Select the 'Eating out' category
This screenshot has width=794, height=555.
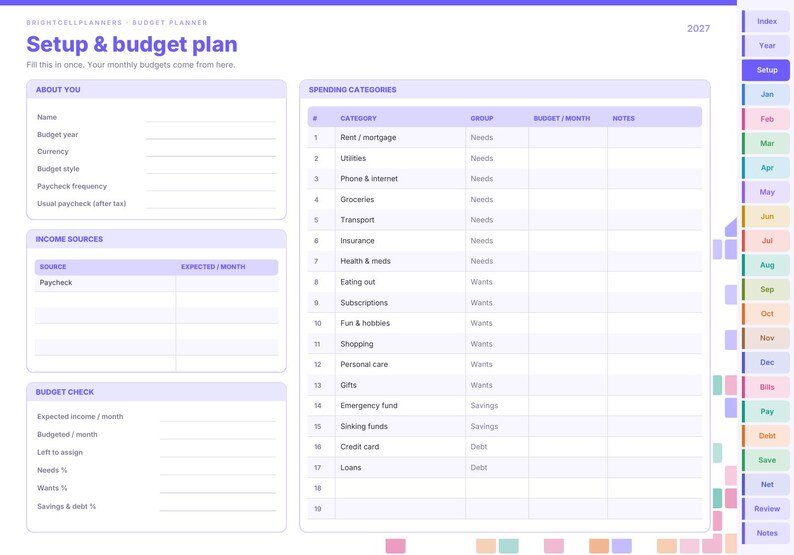400,282
